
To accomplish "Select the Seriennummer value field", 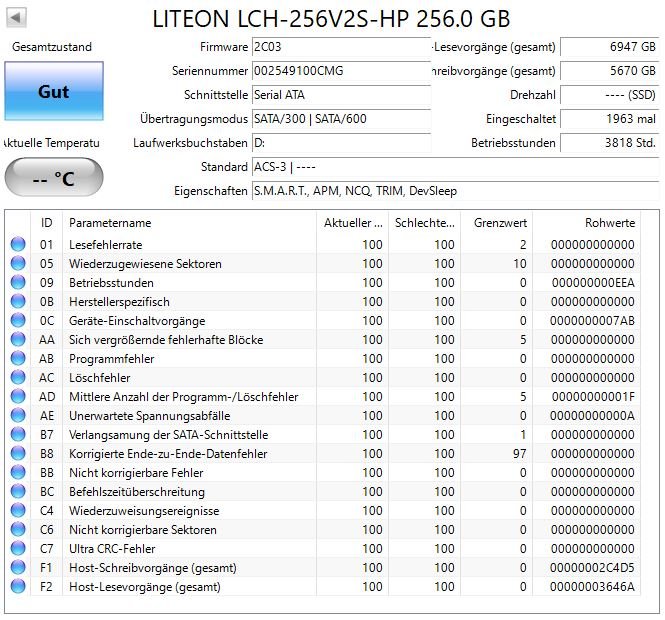I will pos(340,71).
